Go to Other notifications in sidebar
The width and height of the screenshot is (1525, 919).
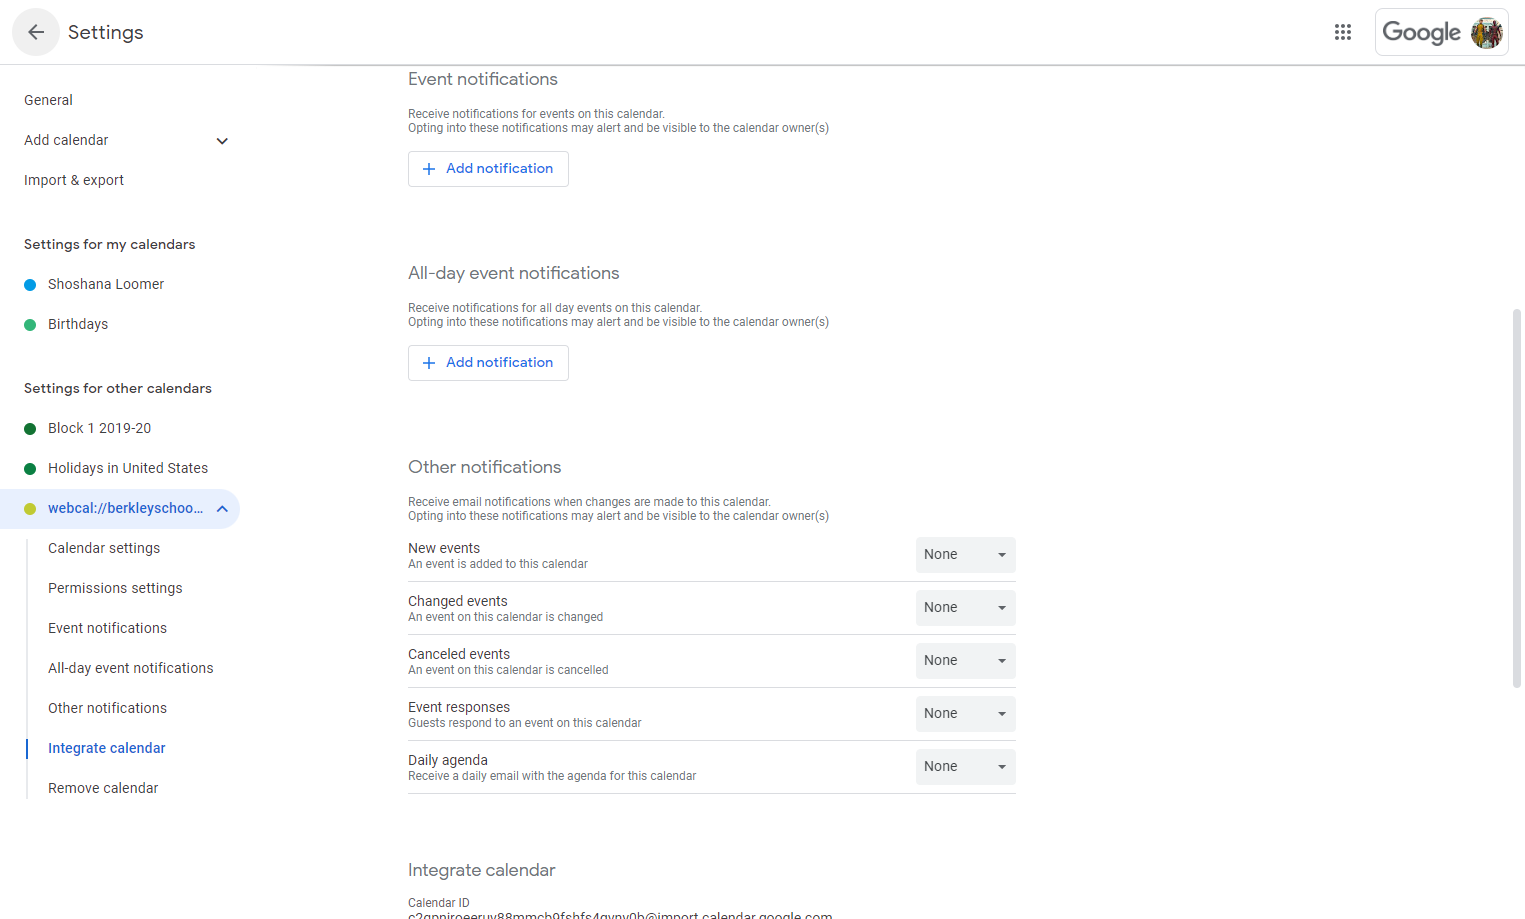[x=107, y=708]
